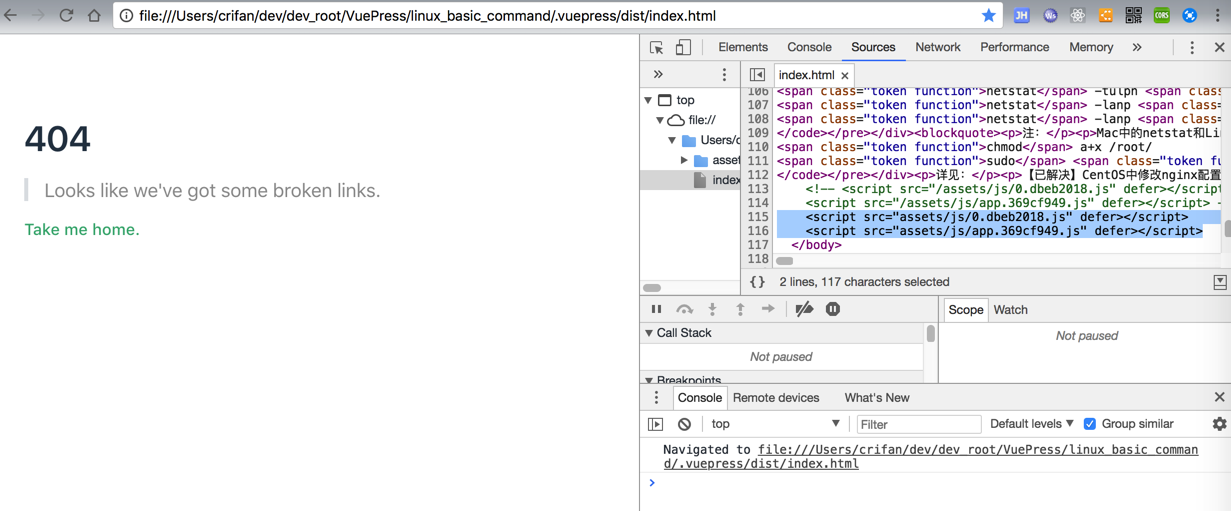Open the QR code extension icon
1231x511 pixels.
coord(1133,15)
